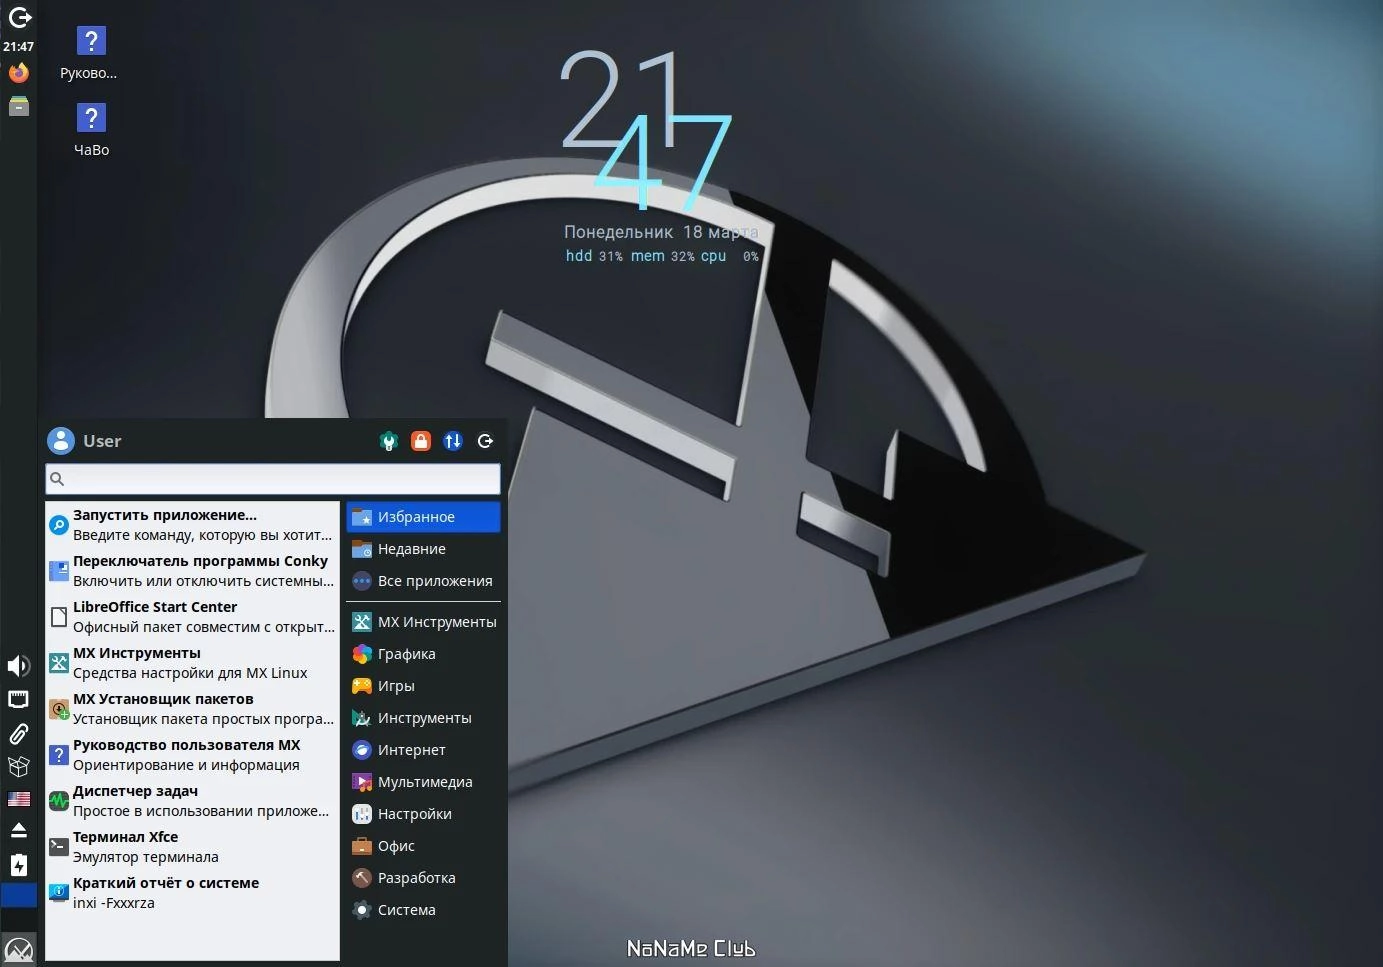Click the log out icon in menu header
This screenshot has width=1383, height=967.
pos(485,441)
